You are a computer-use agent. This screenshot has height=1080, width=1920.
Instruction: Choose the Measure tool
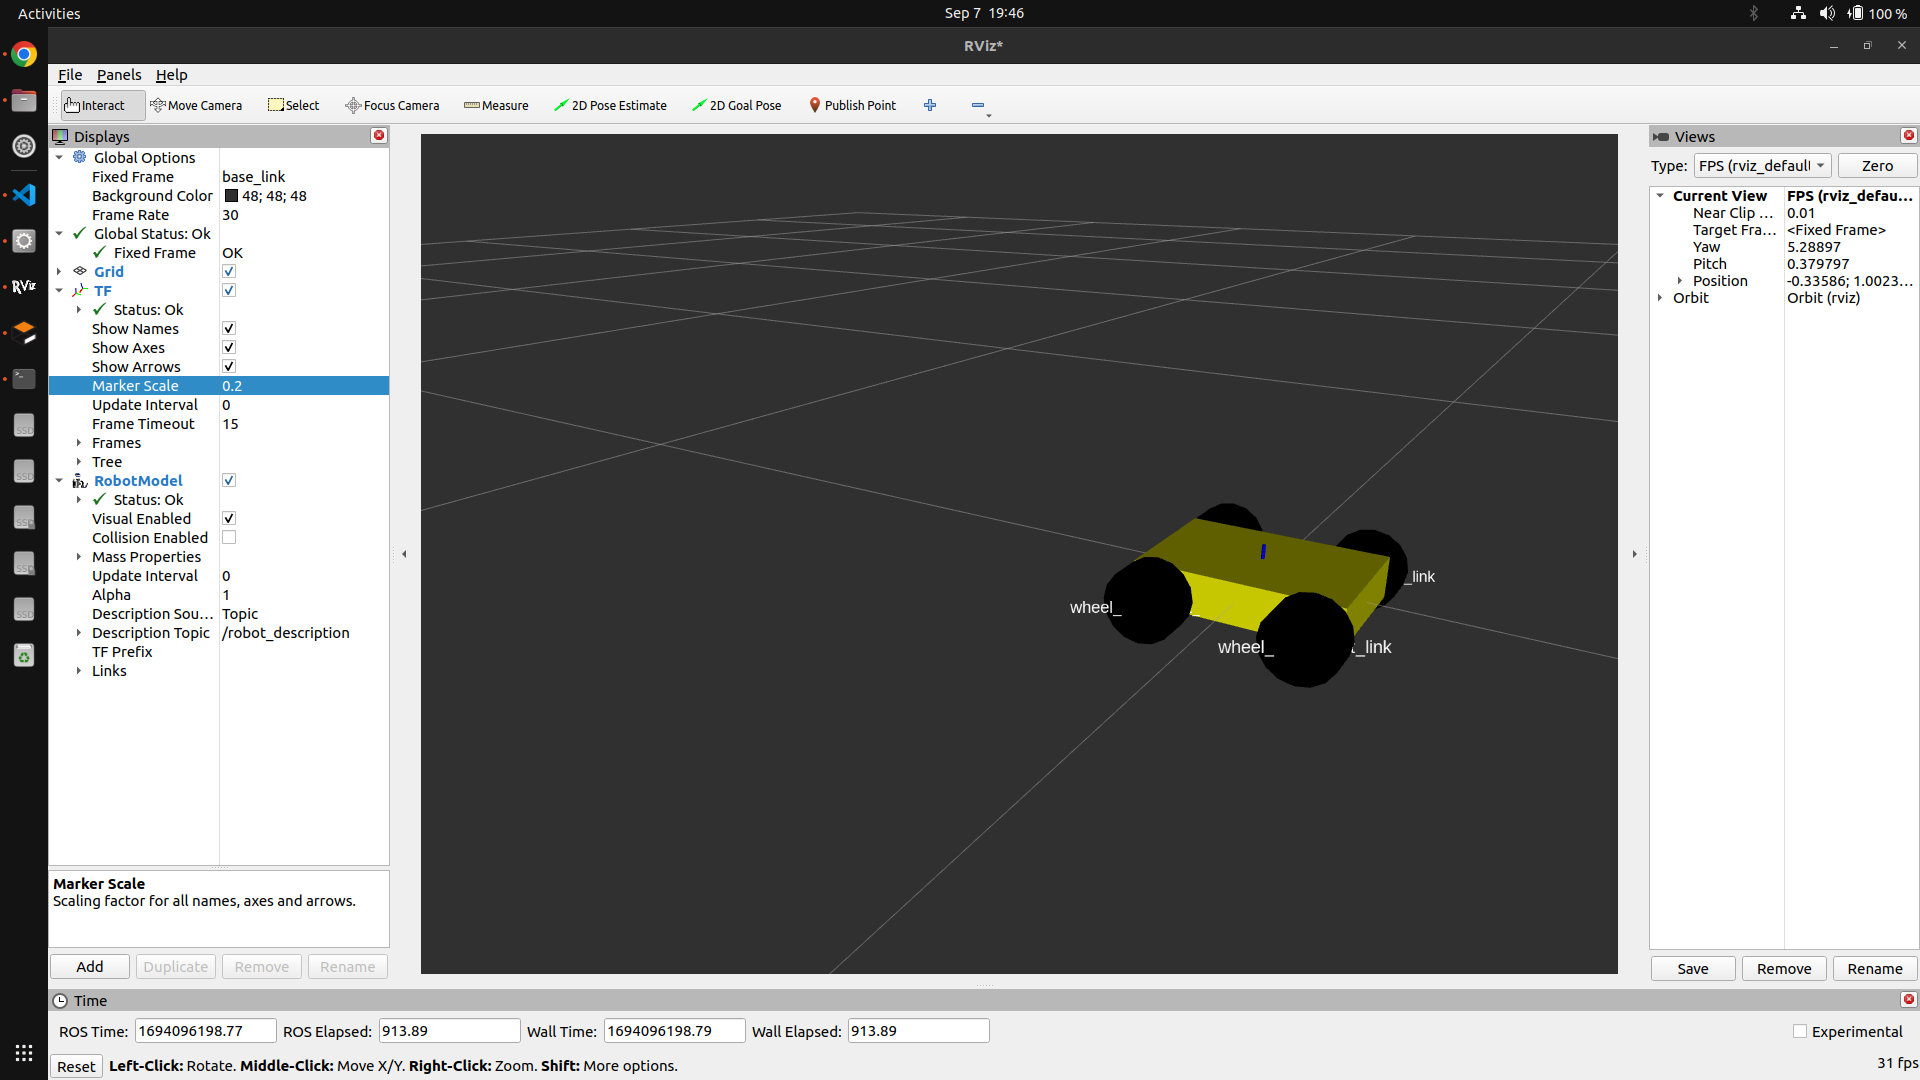(496, 105)
